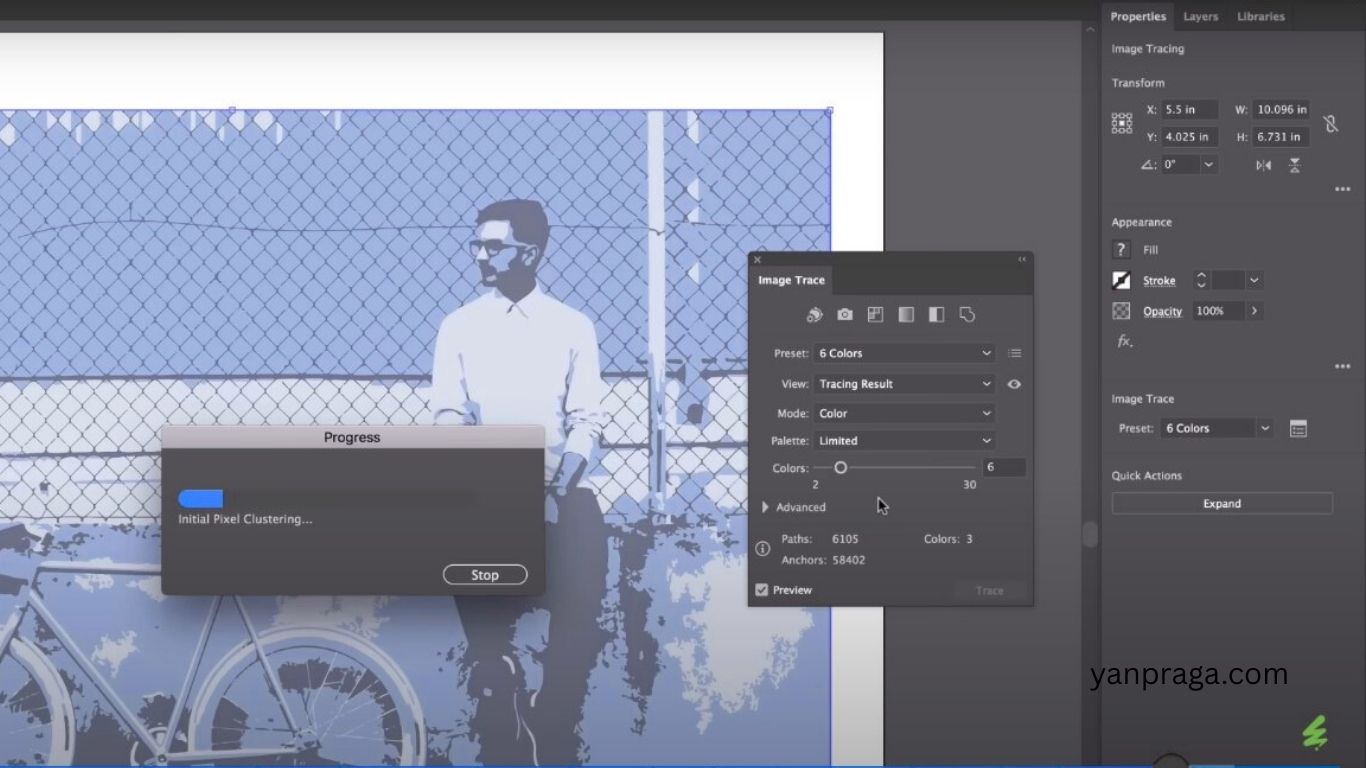Open the Mode dropdown set to Color
Image resolution: width=1366 pixels, height=768 pixels.
coord(904,413)
